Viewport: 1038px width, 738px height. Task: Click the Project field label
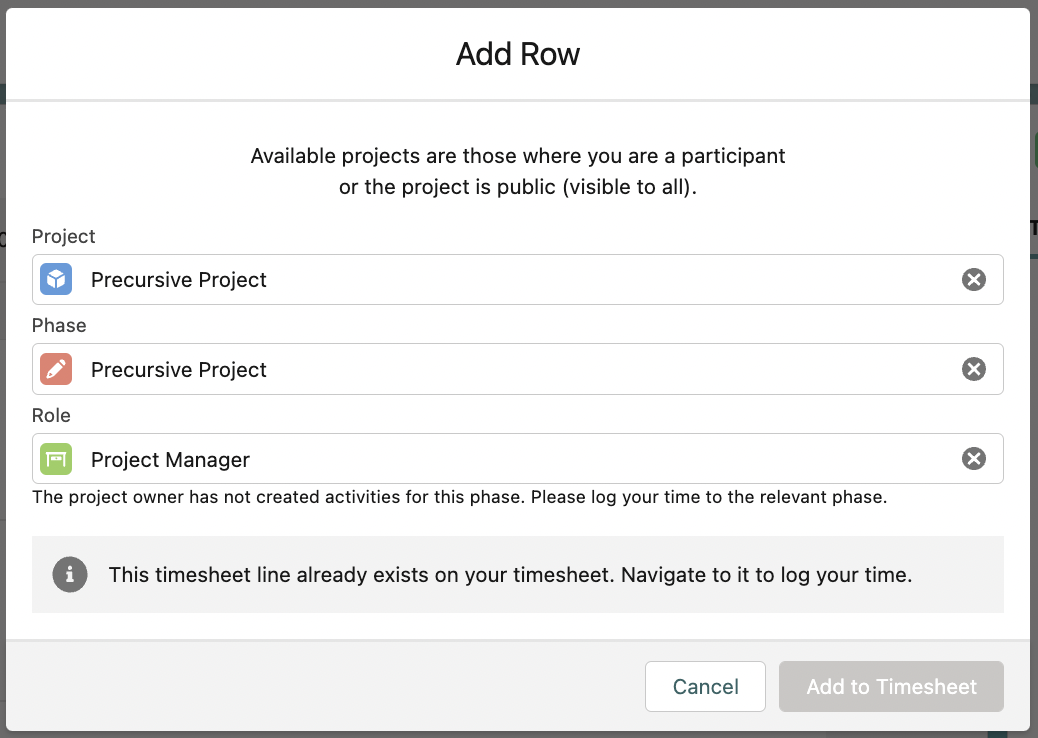(x=64, y=236)
